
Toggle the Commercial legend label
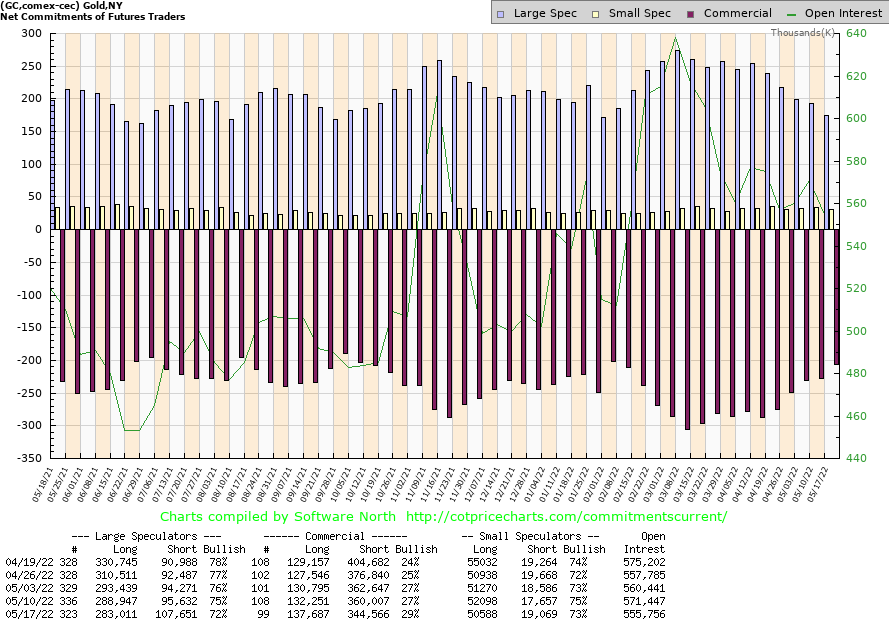click(738, 13)
